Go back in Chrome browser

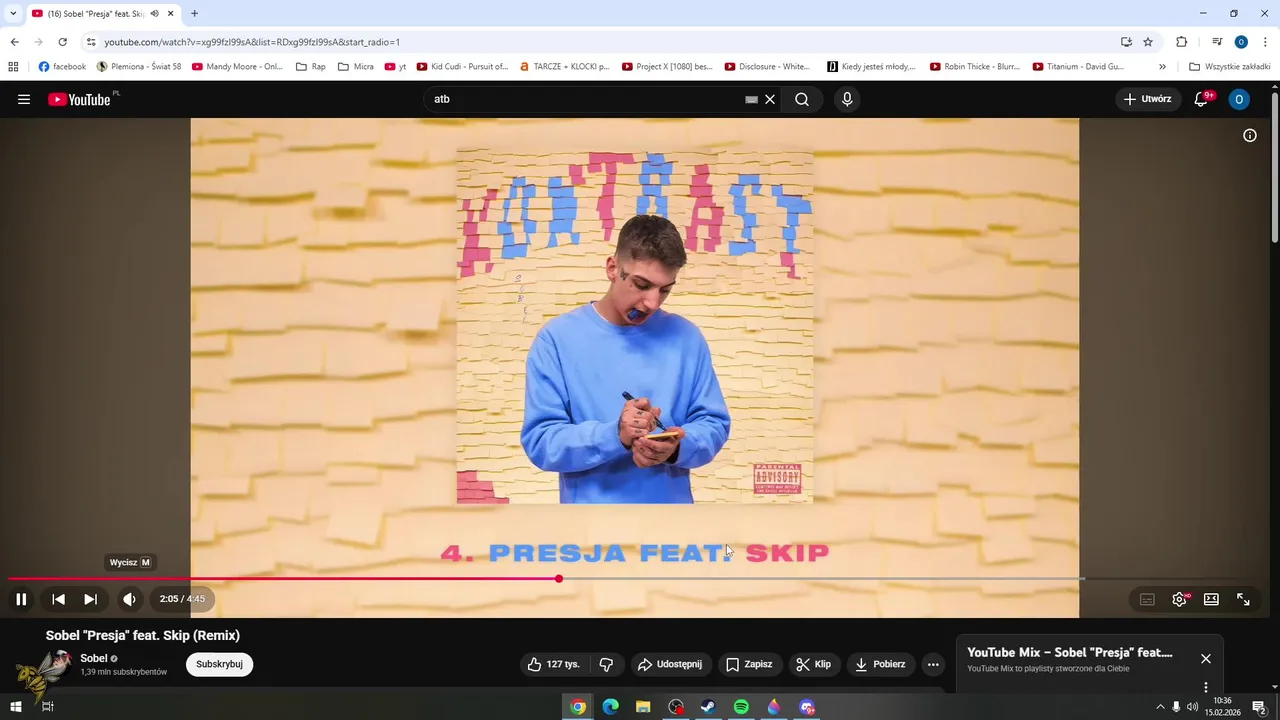coord(14,42)
